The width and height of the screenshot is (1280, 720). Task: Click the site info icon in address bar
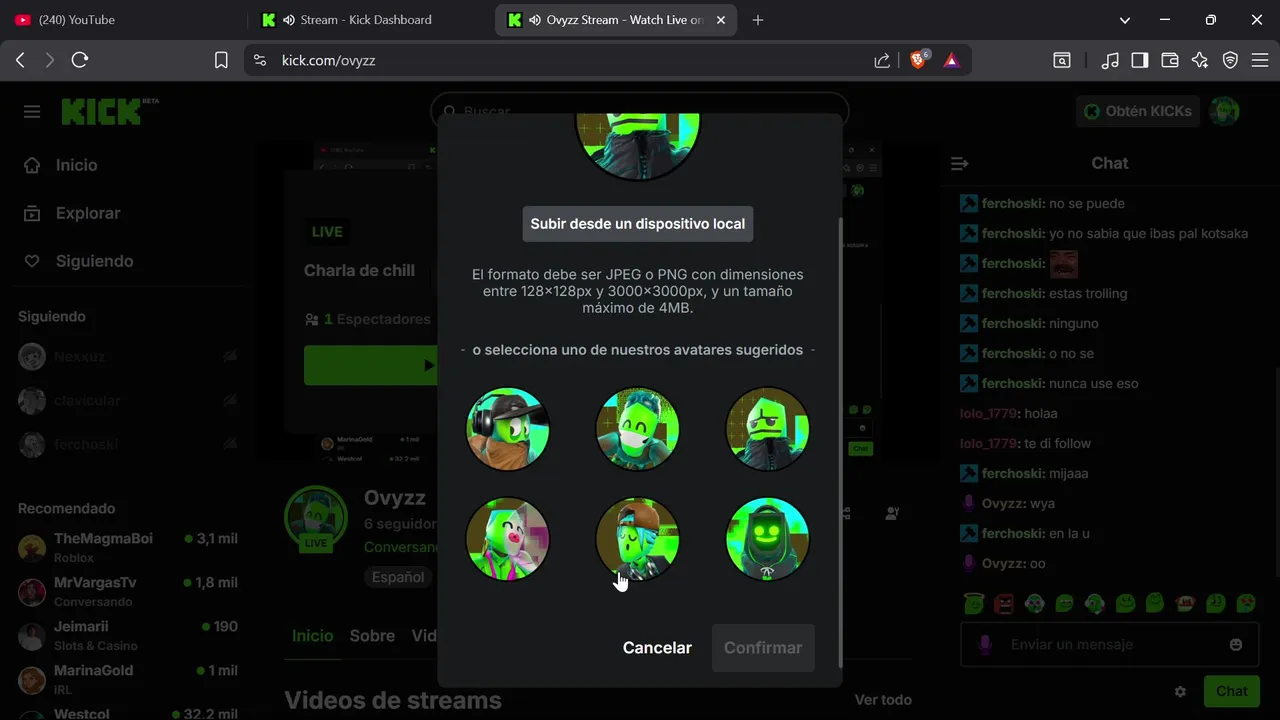pyautogui.click(x=260, y=60)
